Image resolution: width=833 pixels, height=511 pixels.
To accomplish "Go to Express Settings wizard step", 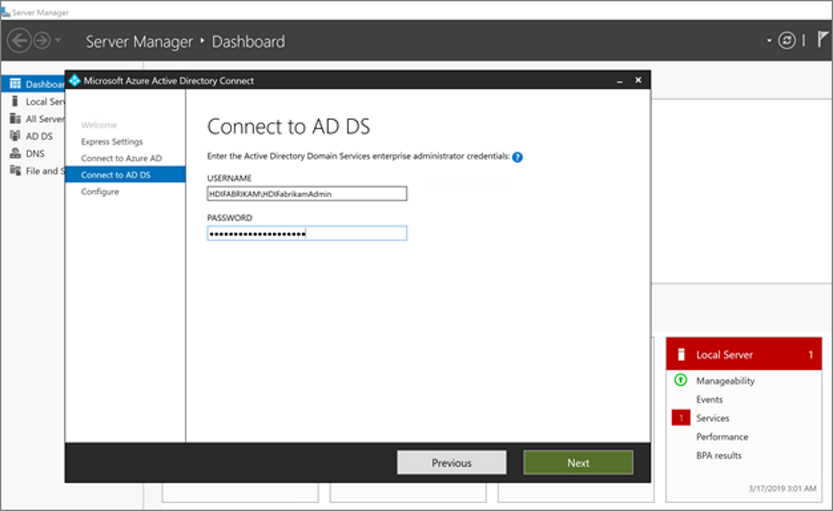I will [x=112, y=142].
